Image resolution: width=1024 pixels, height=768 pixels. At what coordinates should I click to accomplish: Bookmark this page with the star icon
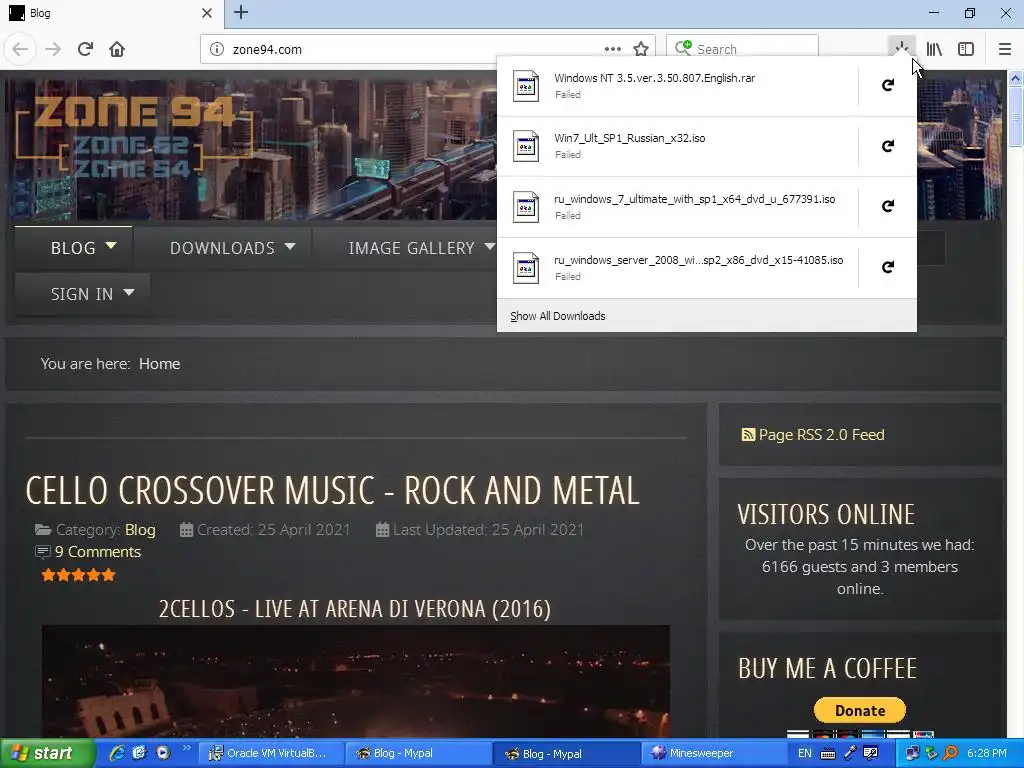click(x=641, y=49)
